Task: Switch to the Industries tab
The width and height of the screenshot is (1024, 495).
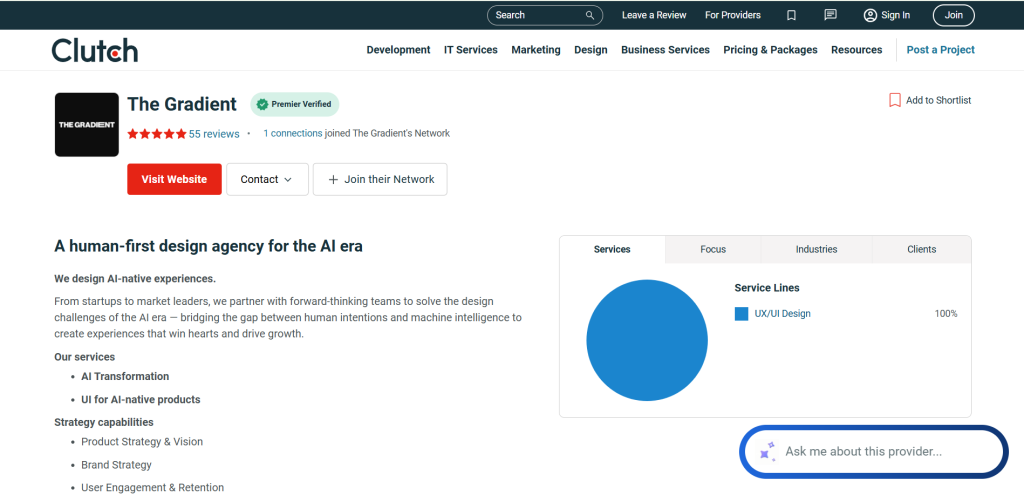Action: click(x=816, y=249)
